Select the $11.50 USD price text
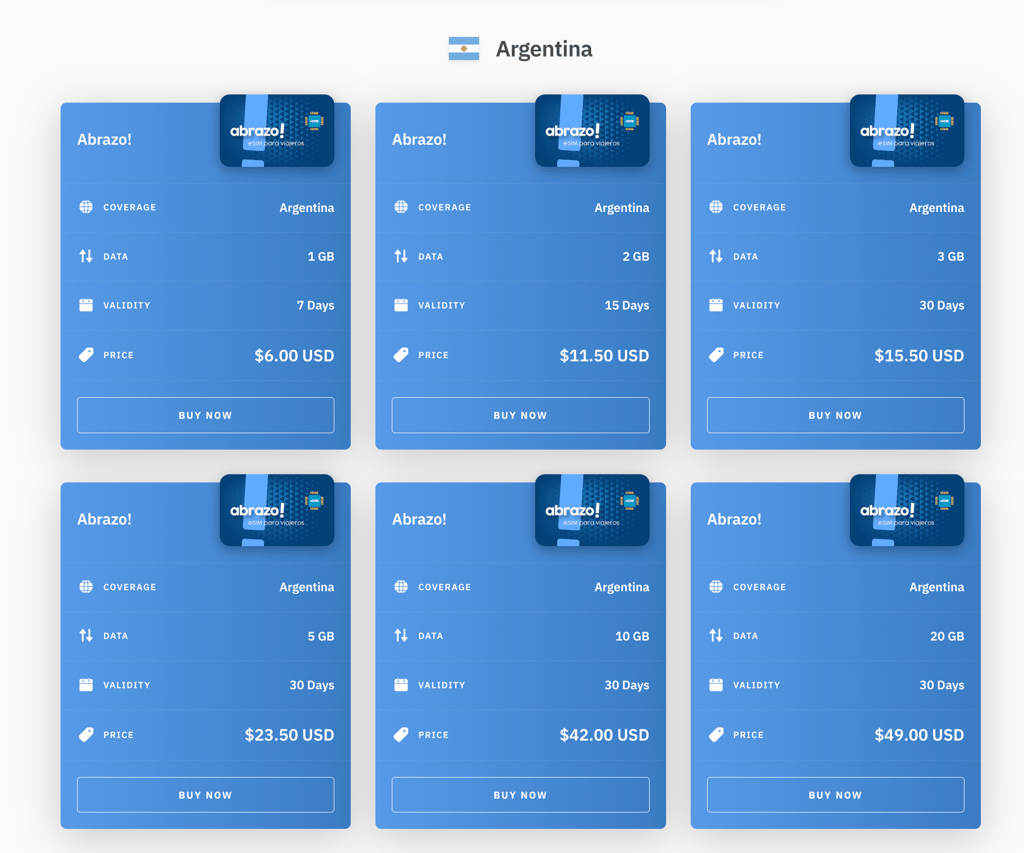The height and width of the screenshot is (853, 1024). (604, 355)
